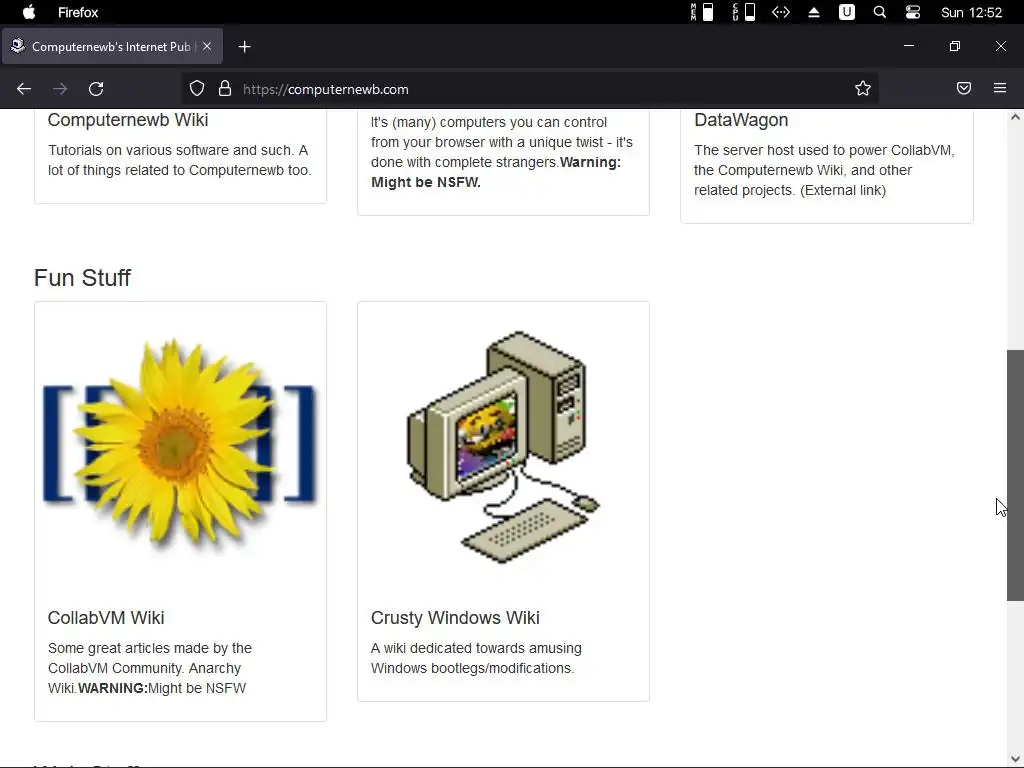The width and height of the screenshot is (1024, 768).
Task: Click the tracking protection shield icon
Action: [197, 89]
